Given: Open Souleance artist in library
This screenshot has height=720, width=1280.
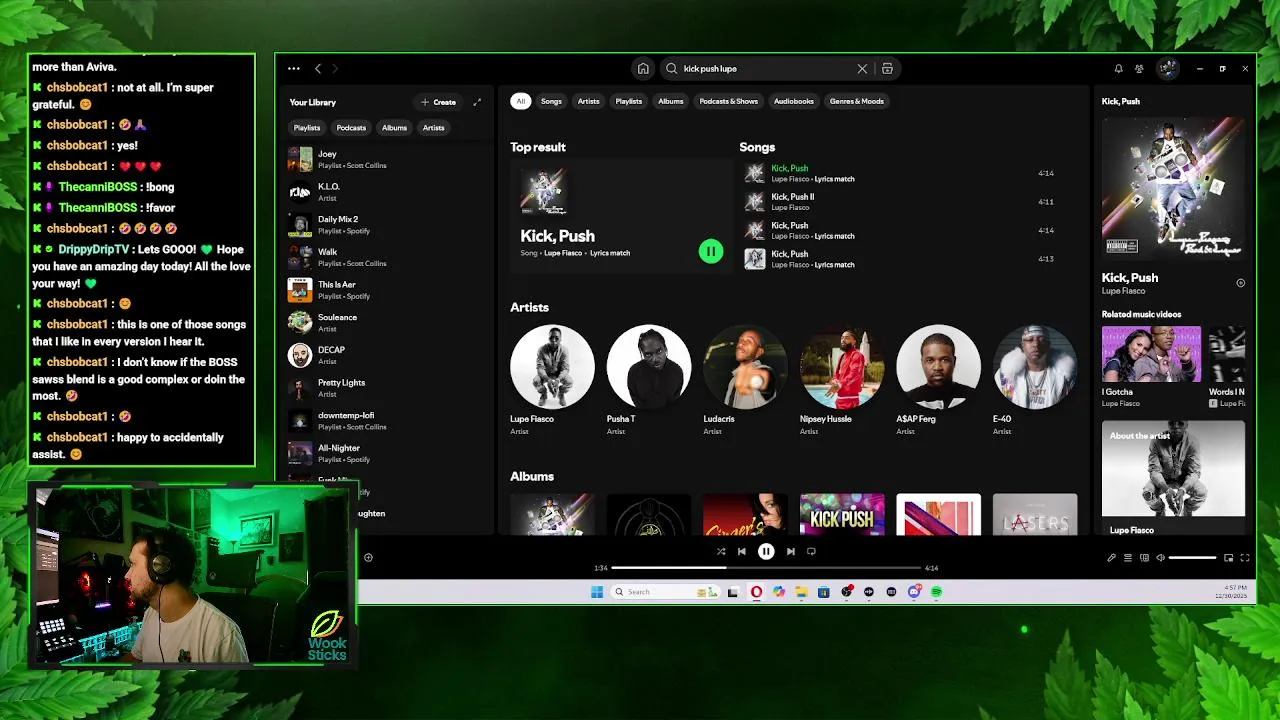Looking at the screenshot, I should click(385, 322).
